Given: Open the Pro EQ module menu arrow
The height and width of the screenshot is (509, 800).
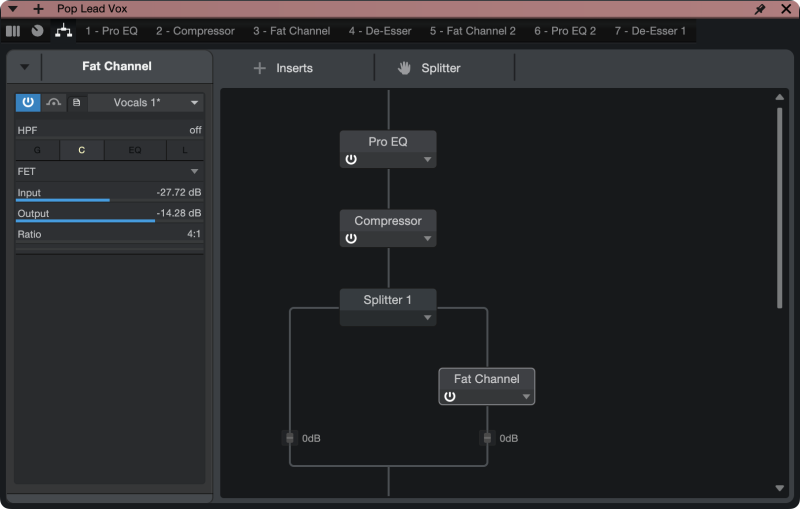Looking at the screenshot, I should pos(428,160).
